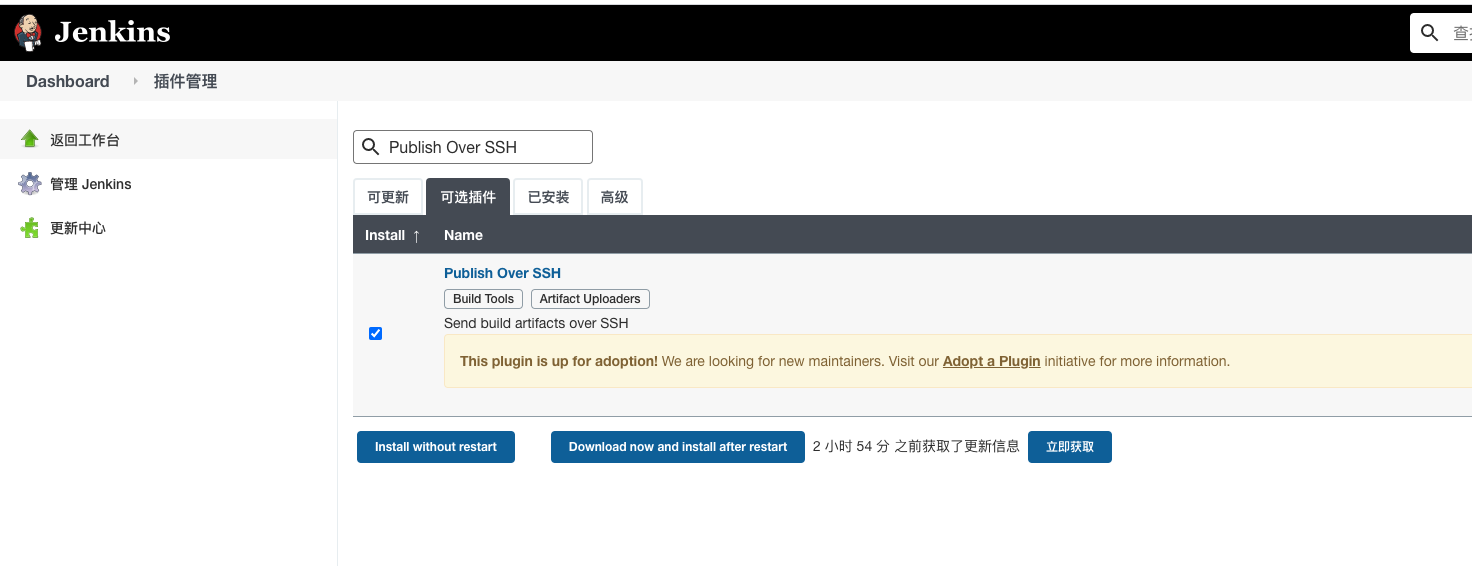The height and width of the screenshot is (566, 1472).
Task: Click the gear icon for 管理 Jenkins
Action: tap(30, 184)
